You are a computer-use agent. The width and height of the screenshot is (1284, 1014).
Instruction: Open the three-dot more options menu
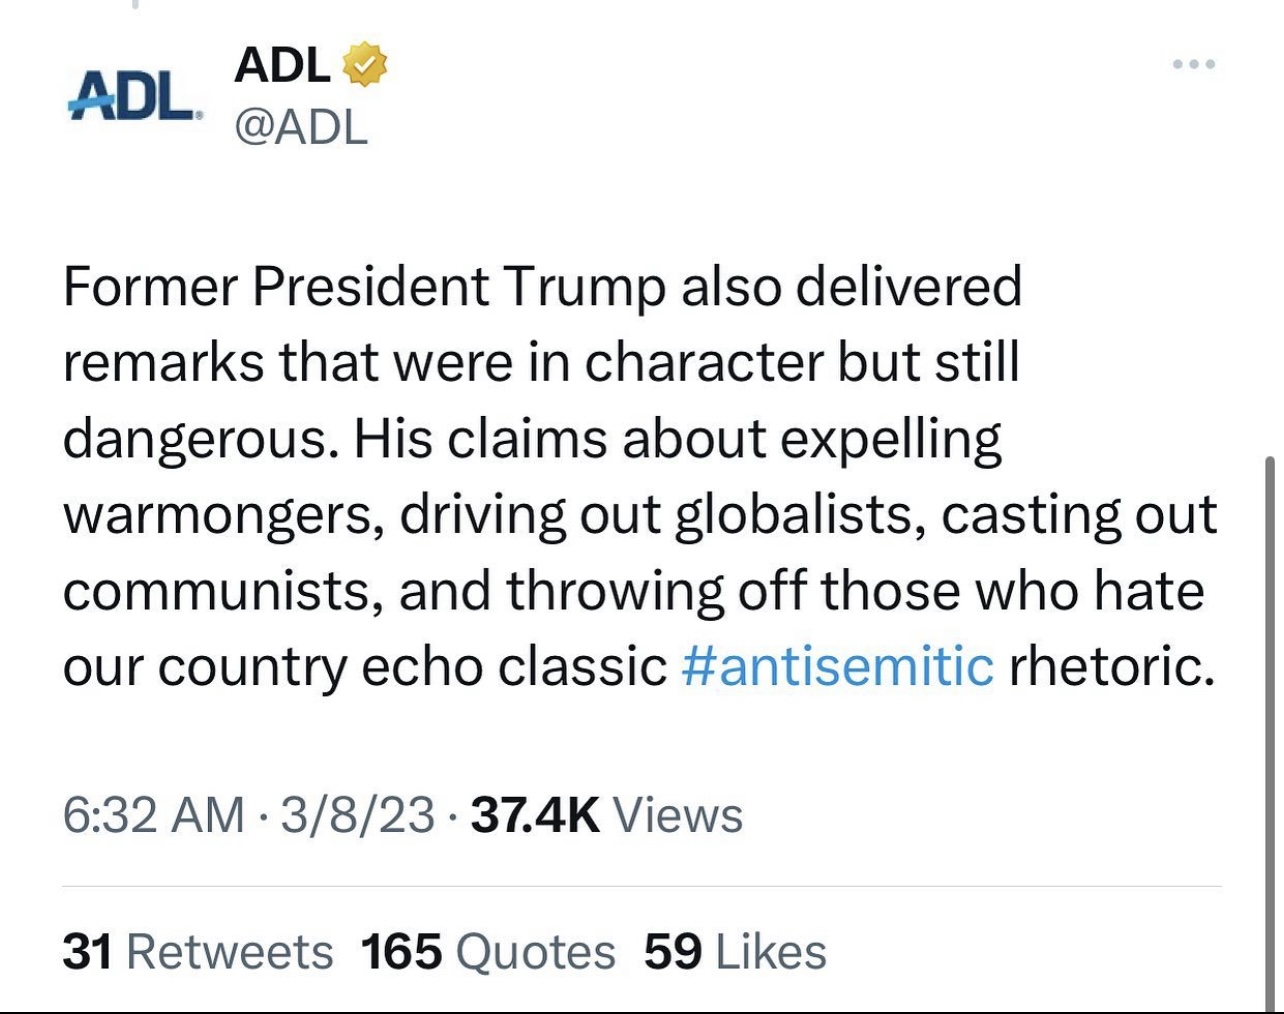1194,65
